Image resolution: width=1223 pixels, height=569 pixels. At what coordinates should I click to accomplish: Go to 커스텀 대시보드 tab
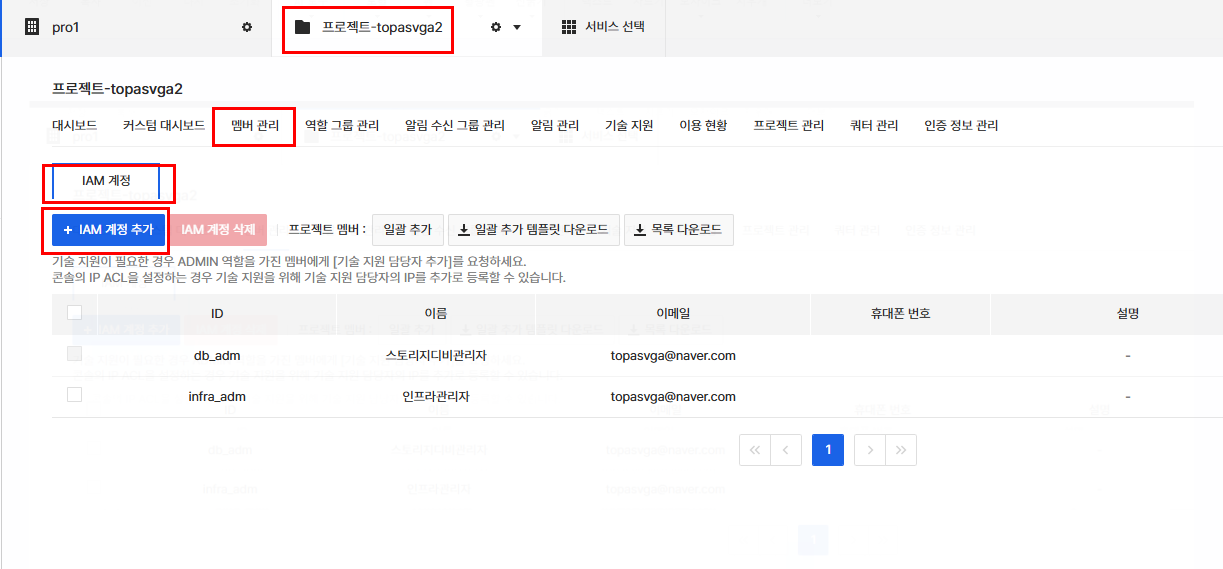164,125
